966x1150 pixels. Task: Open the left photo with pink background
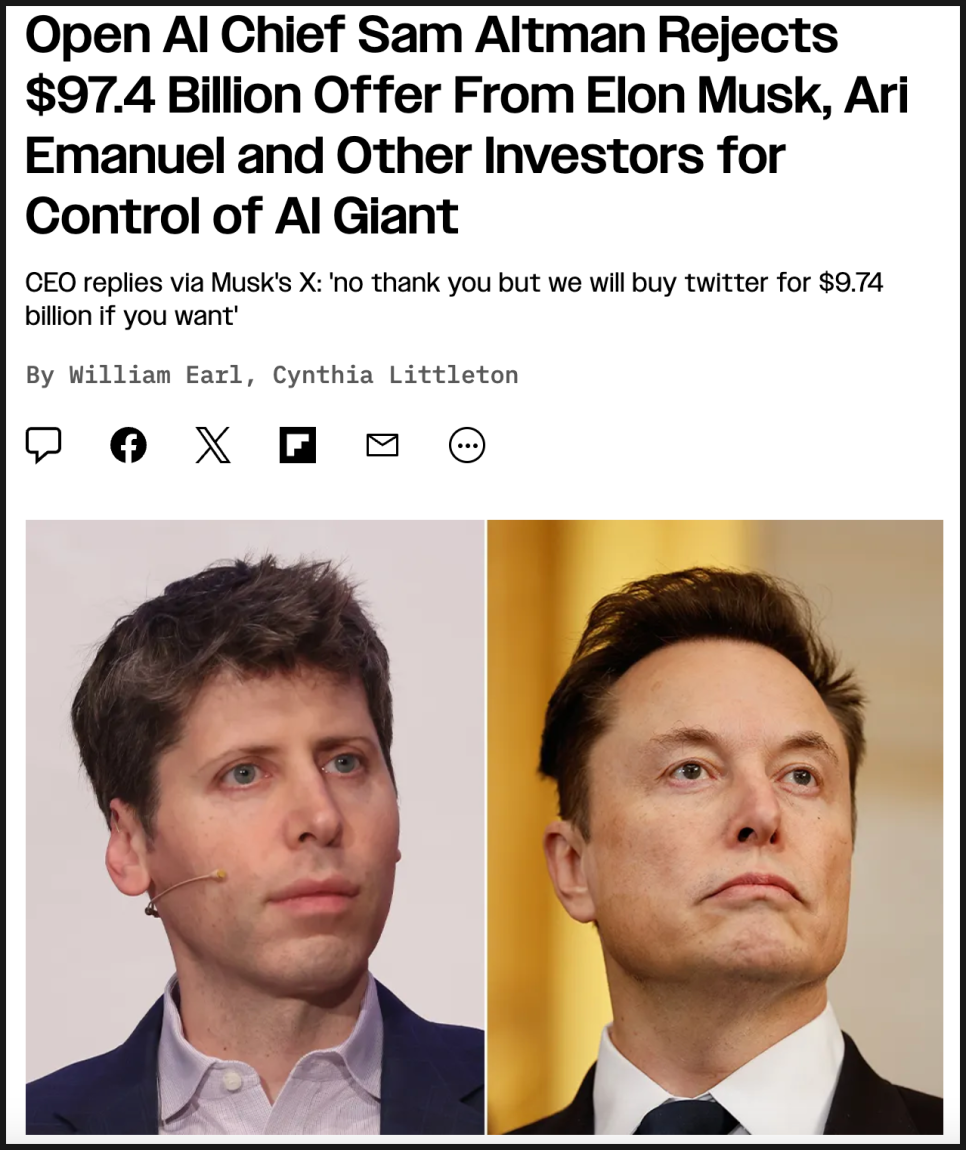tap(255, 827)
